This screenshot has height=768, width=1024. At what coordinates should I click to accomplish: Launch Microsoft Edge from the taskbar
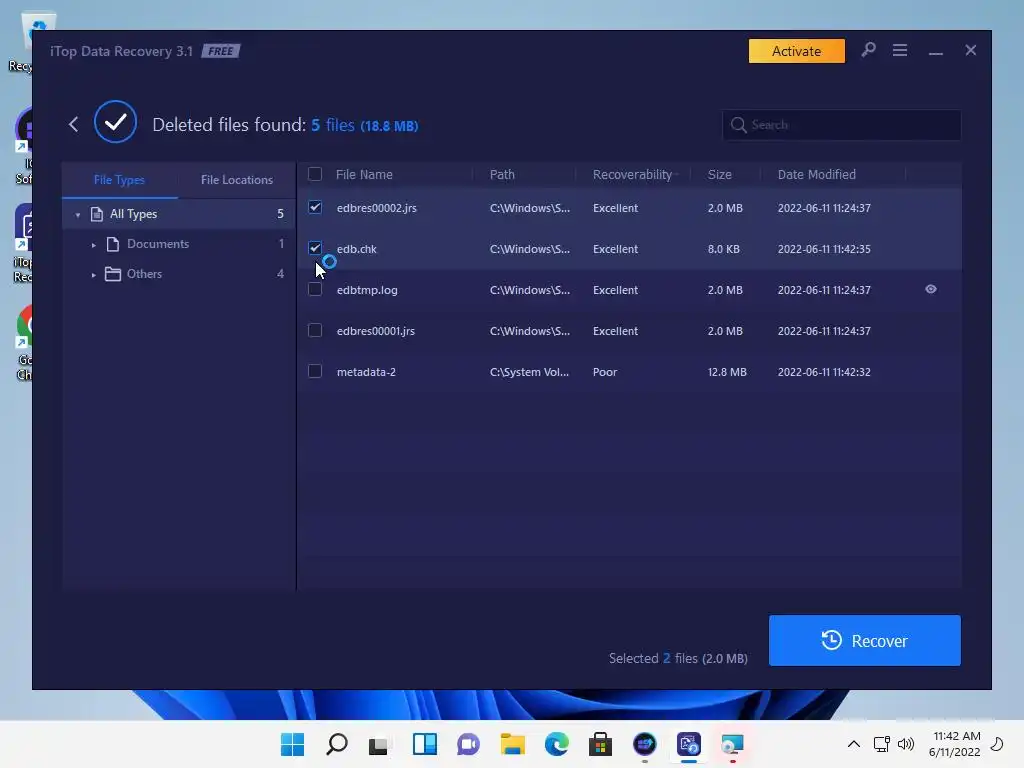(x=556, y=744)
